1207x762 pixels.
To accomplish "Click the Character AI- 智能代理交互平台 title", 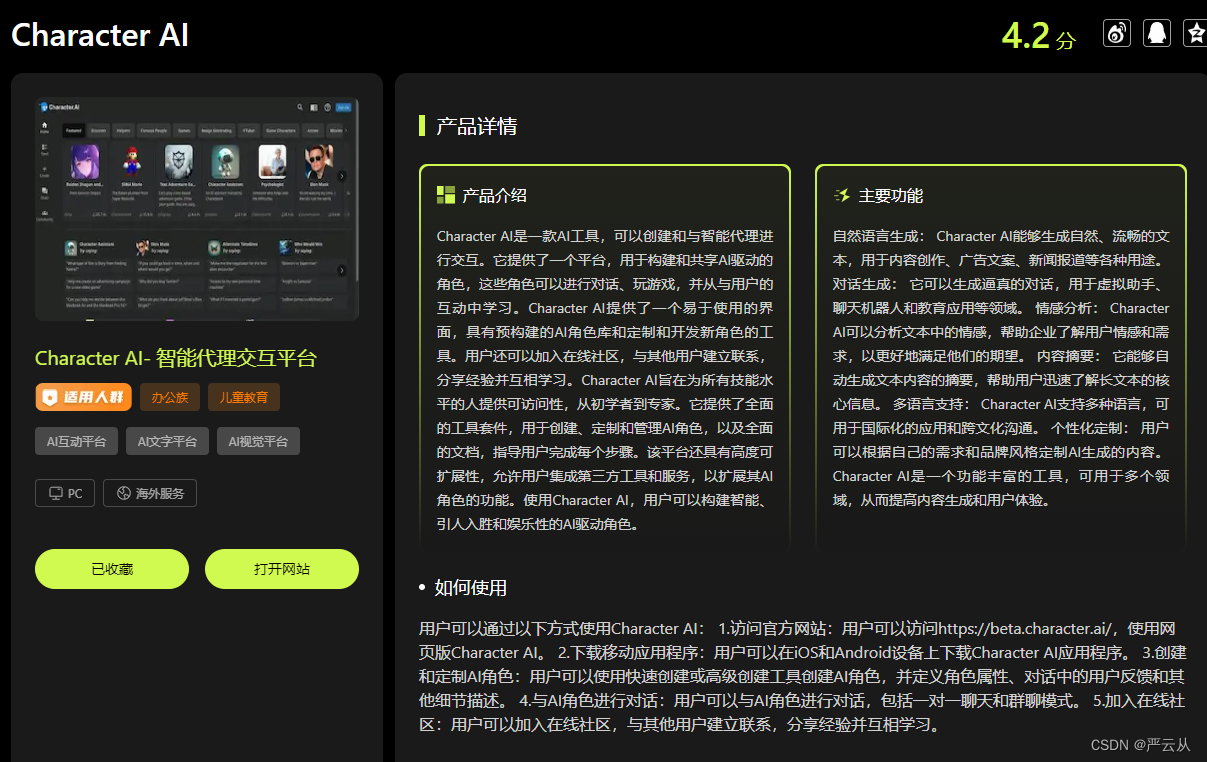I will coord(176,358).
